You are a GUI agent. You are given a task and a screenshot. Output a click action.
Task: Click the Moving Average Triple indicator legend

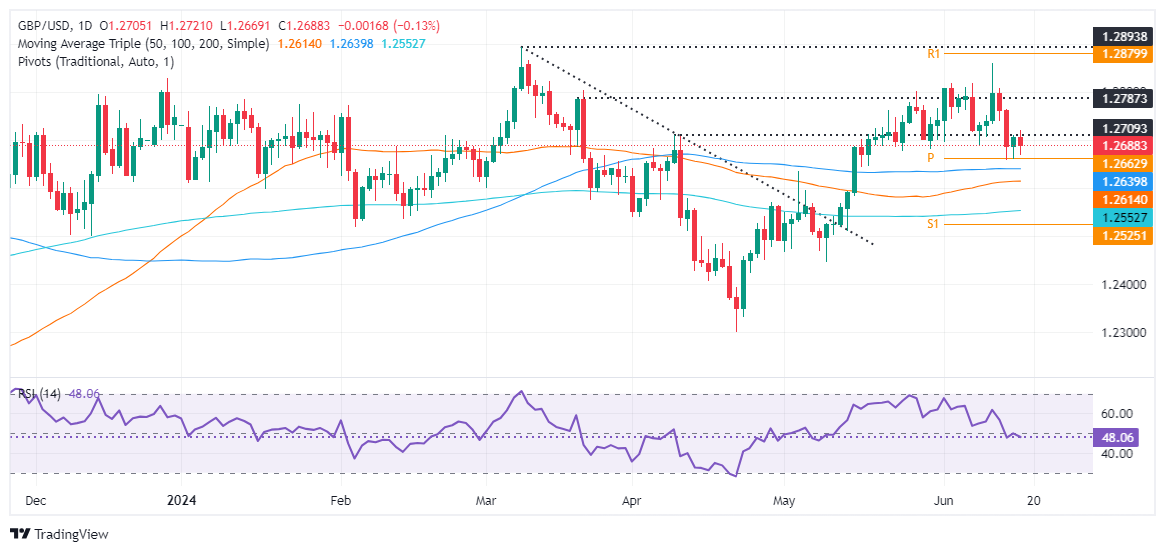coord(141,44)
